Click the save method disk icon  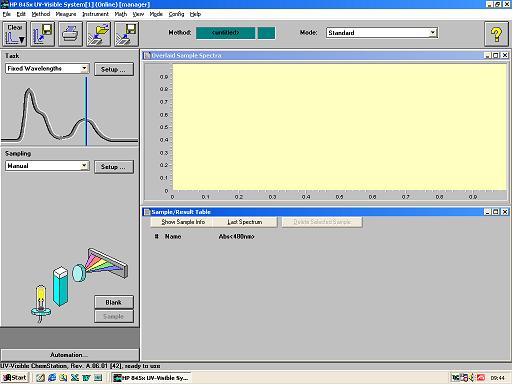43,34
